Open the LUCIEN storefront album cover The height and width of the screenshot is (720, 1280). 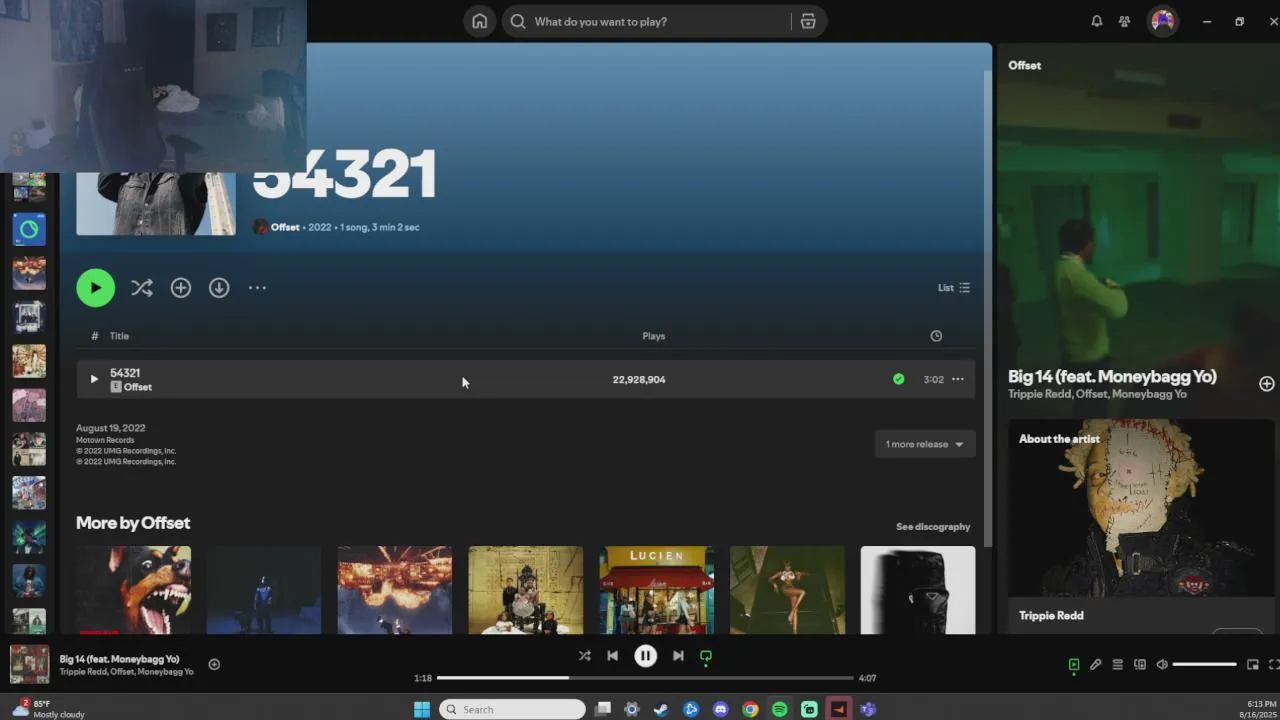pos(656,590)
